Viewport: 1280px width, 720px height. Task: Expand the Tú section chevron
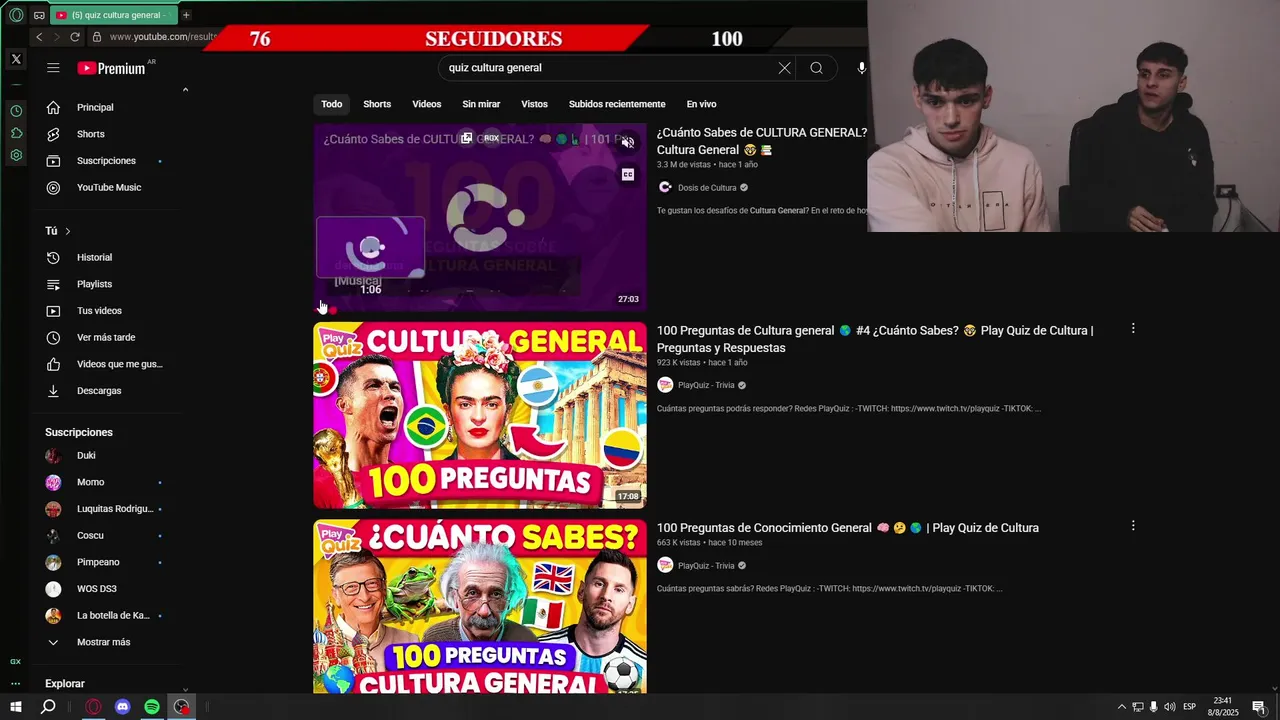68,231
